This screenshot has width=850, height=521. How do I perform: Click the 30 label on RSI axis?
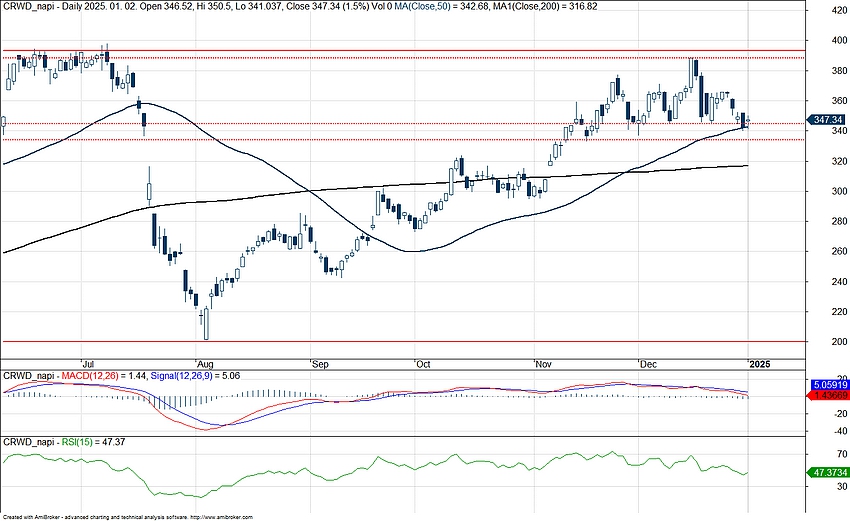point(842,486)
